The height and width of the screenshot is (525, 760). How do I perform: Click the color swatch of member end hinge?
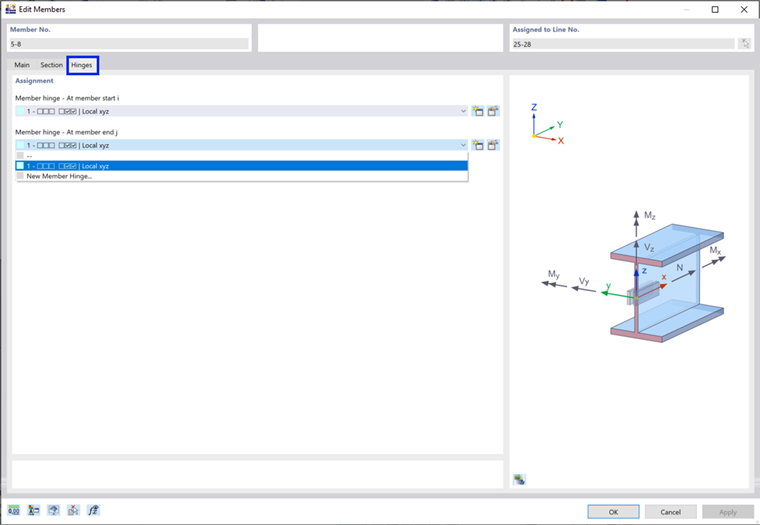coord(20,145)
